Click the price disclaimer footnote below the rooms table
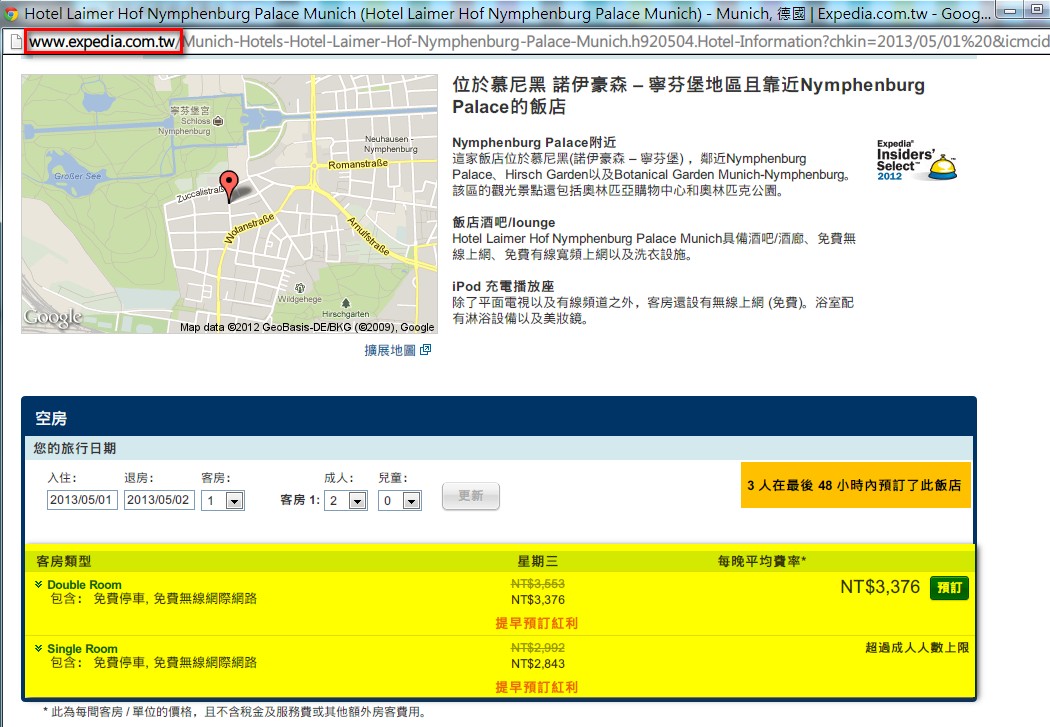 234,712
